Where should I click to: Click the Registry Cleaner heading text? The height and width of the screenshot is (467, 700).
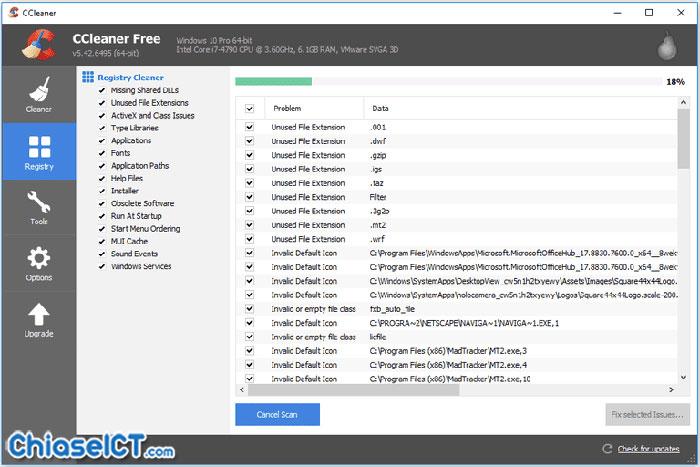[x=130, y=77]
